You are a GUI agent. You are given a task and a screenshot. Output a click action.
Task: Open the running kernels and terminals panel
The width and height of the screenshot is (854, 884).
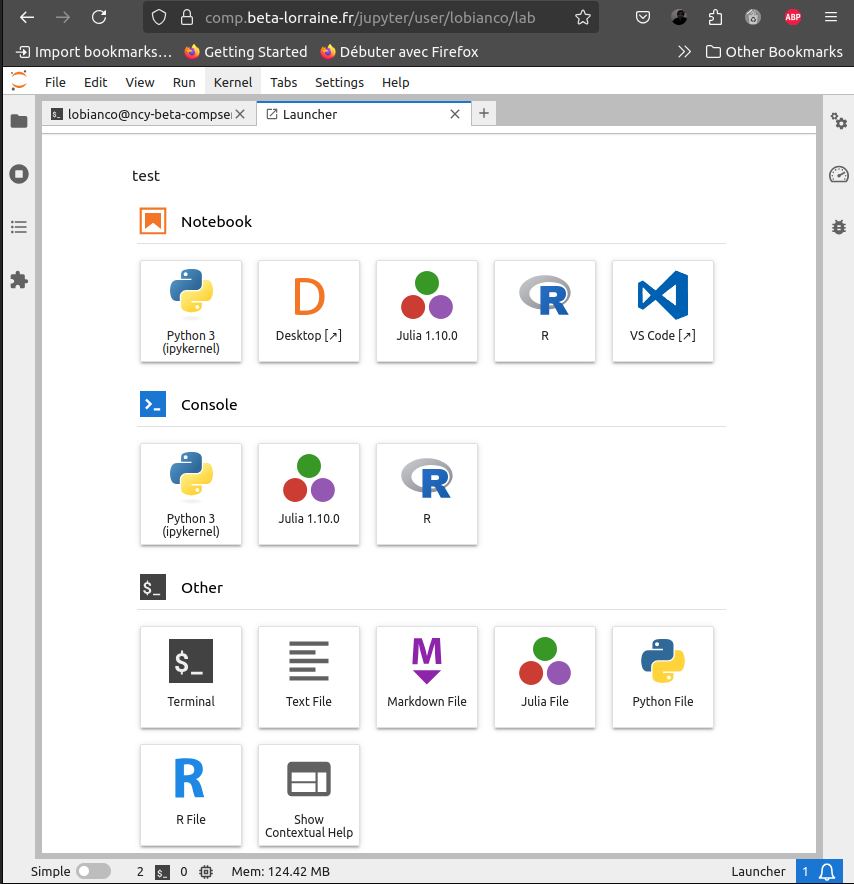[18, 173]
